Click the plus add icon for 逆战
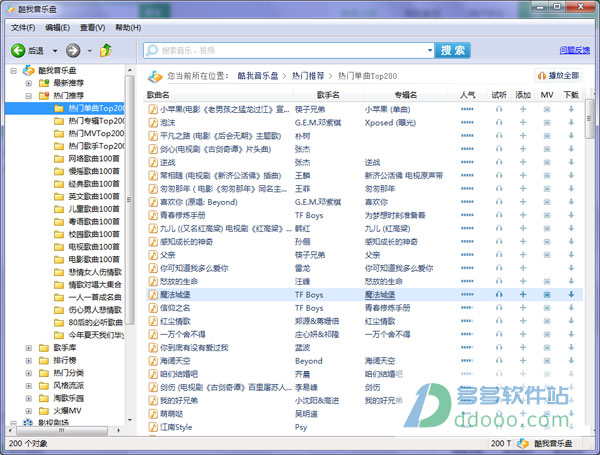Screen dimensions: 600x455 [523, 162]
